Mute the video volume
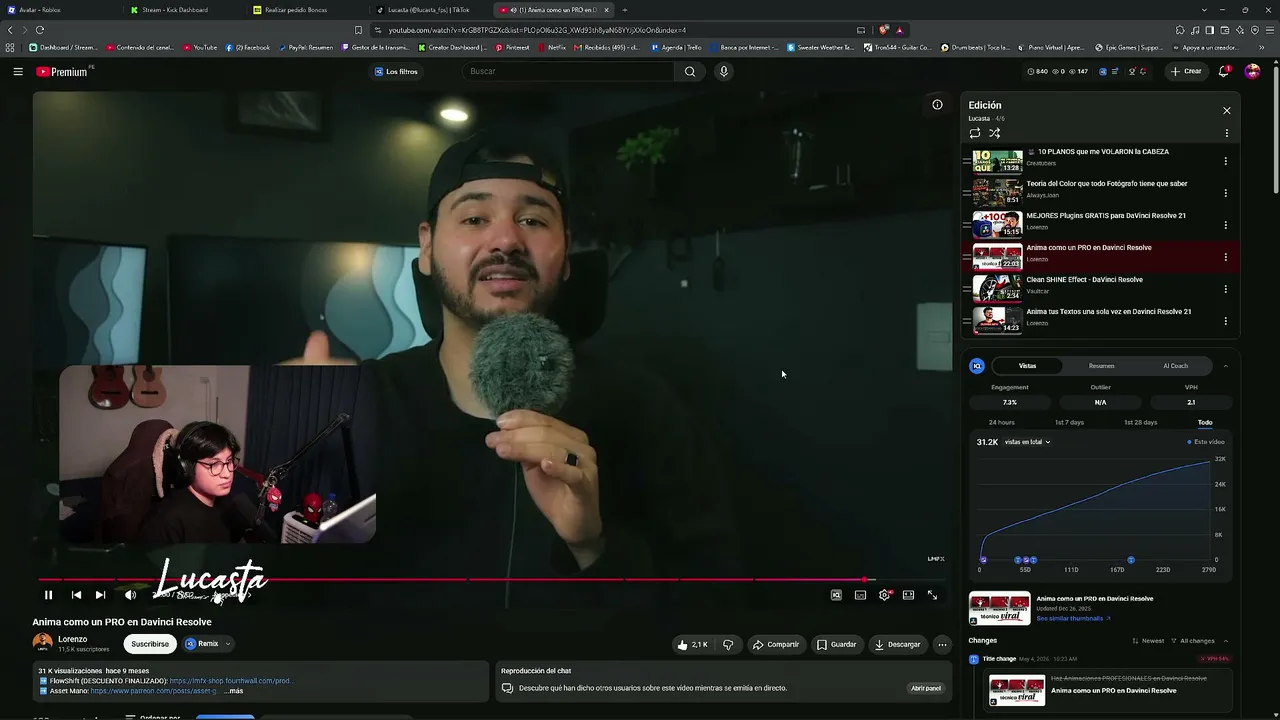 click(x=130, y=595)
